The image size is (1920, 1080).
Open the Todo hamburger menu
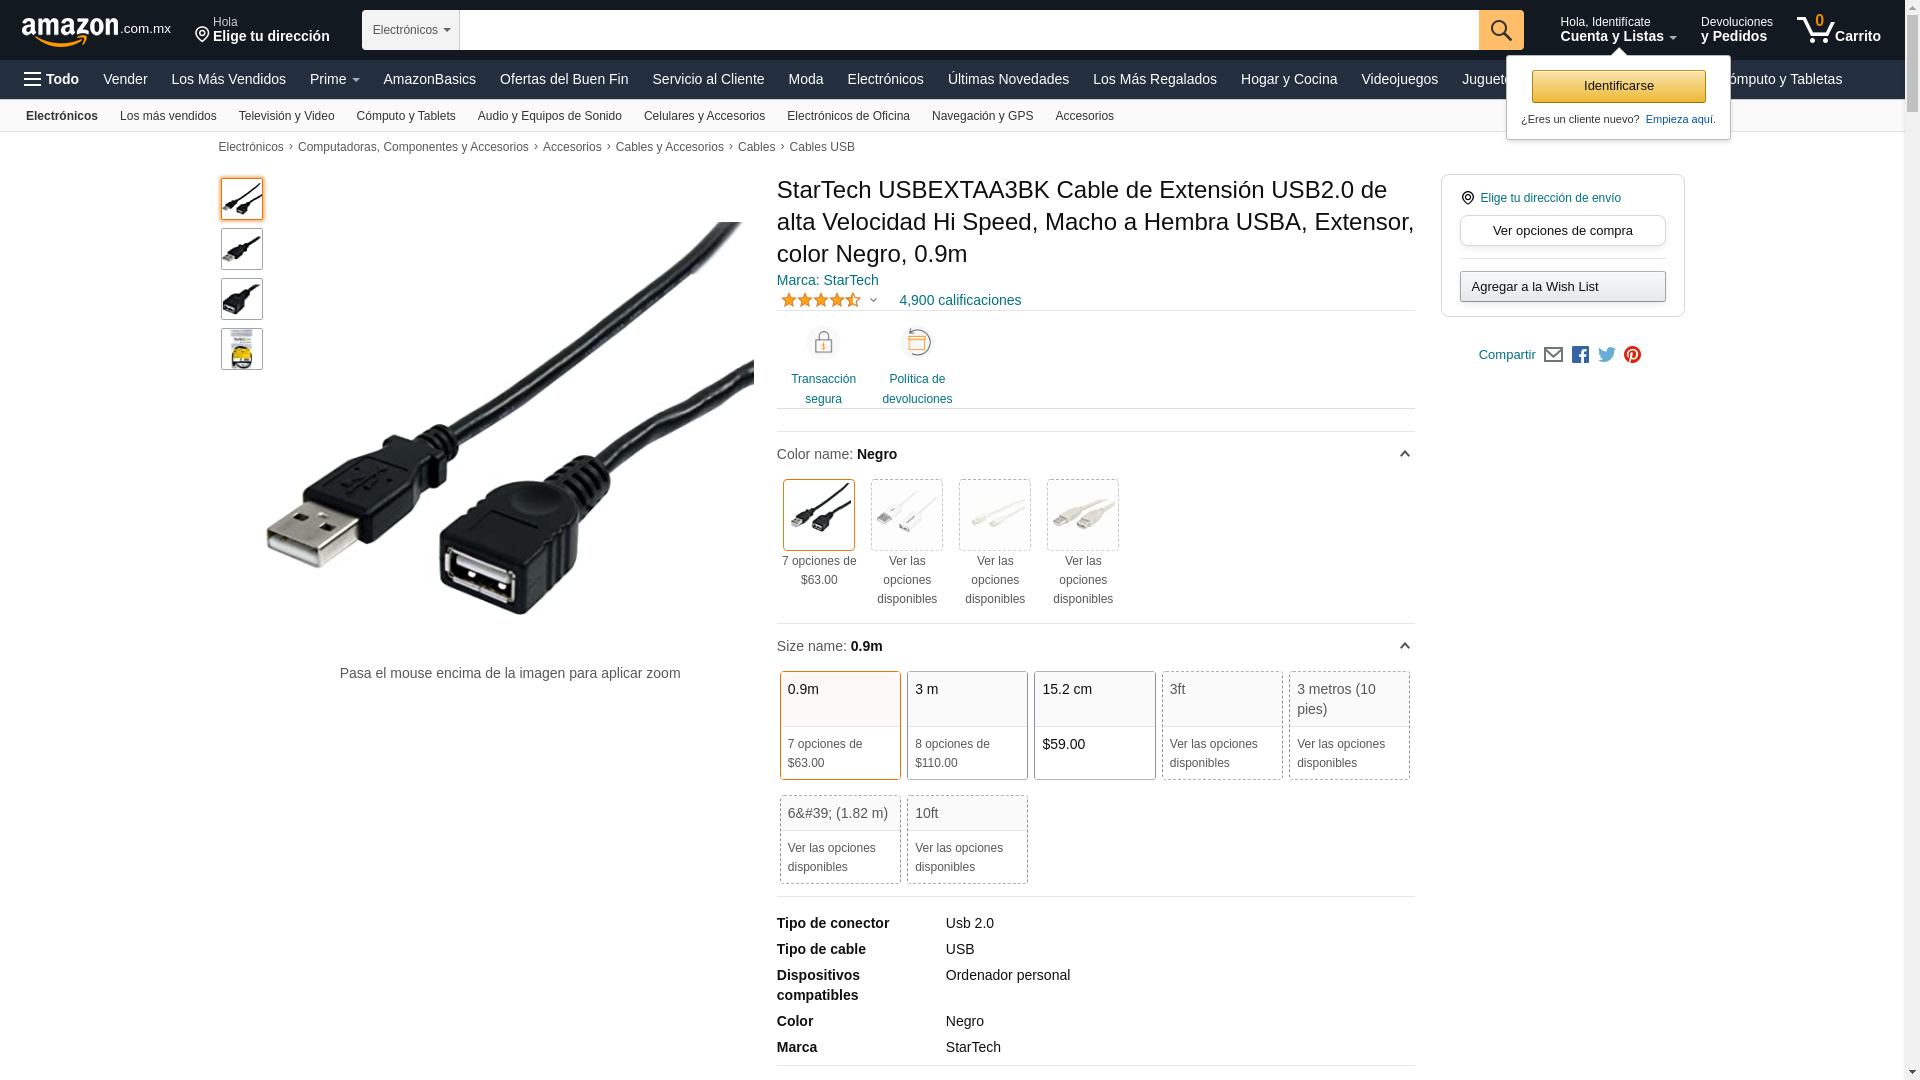[x=52, y=79]
